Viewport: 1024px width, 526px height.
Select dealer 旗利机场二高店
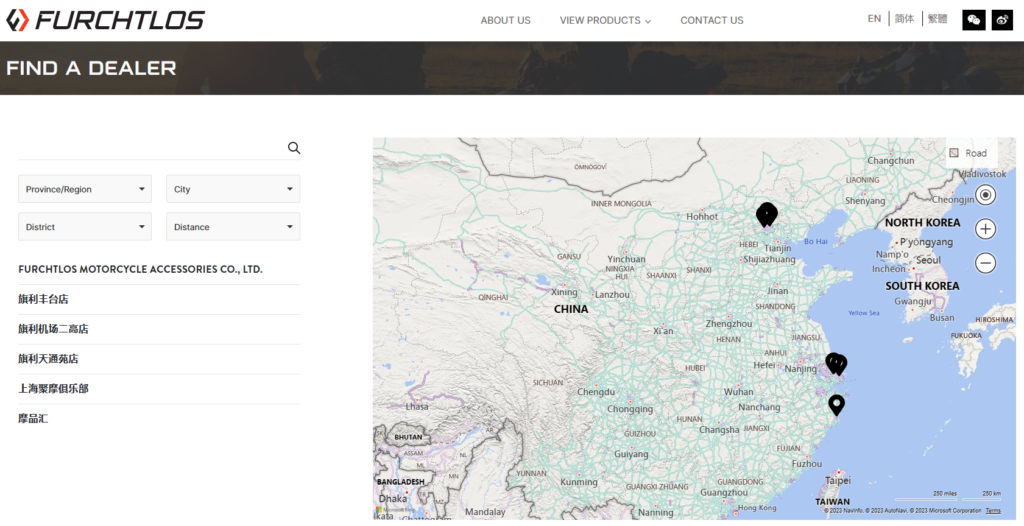click(53, 329)
